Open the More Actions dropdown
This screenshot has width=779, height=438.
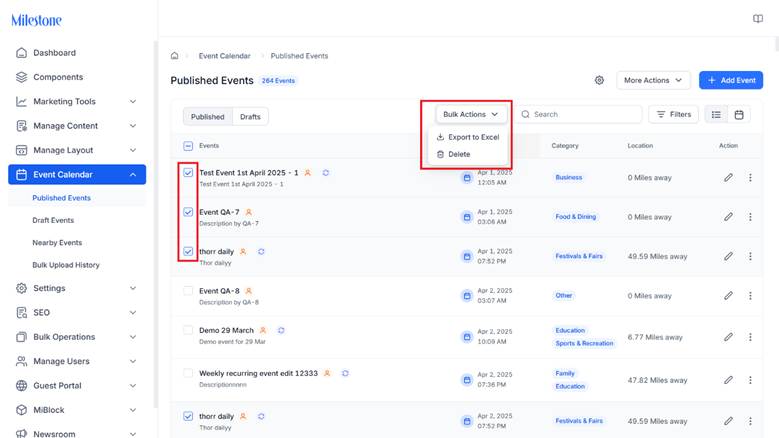pyautogui.click(x=653, y=80)
